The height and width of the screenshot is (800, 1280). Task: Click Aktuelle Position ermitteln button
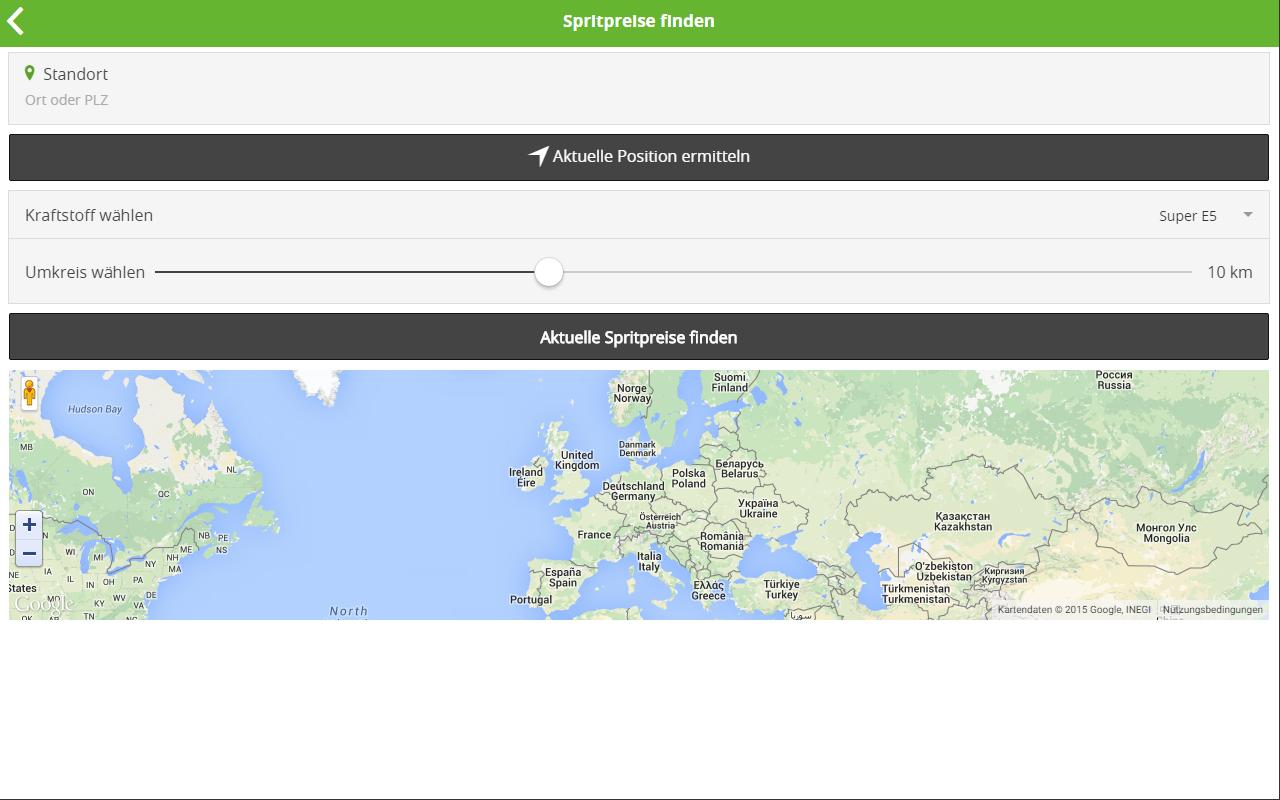[x=639, y=157]
